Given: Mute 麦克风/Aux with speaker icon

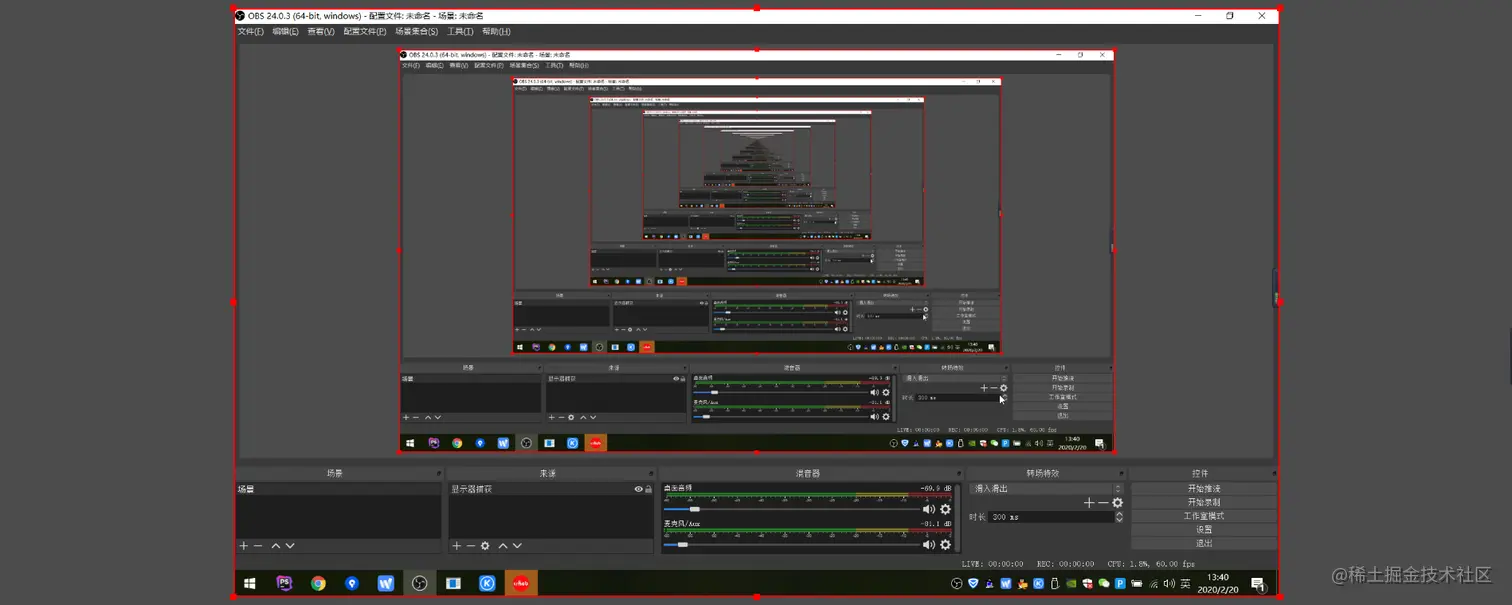Looking at the screenshot, I should pyautogui.click(x=929, y=545).
